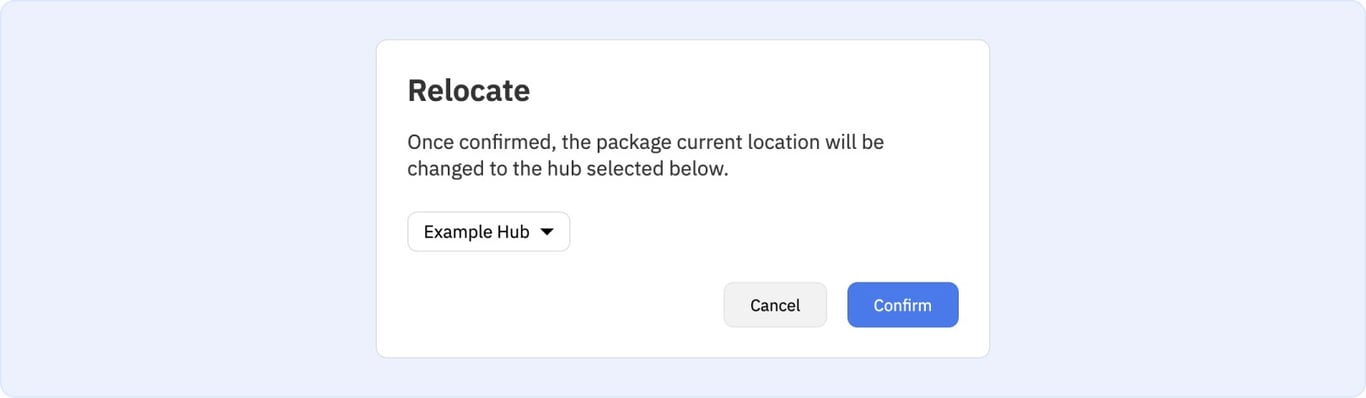1366x398 pixels.
Task: Click the relocation description paragraph
Action: pyautogui.click(x=645, y=155)
